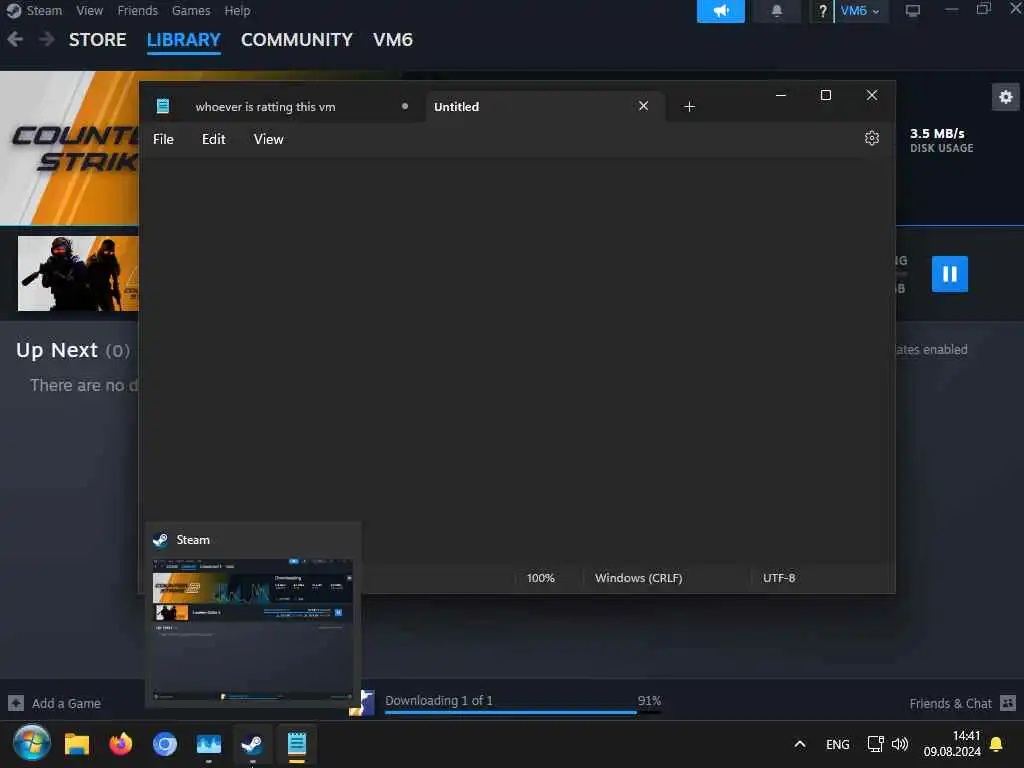The height and width of the screenshot is (768, 1024).
Task: Open the VM6 profile tab
Action: tap(392, 40)
